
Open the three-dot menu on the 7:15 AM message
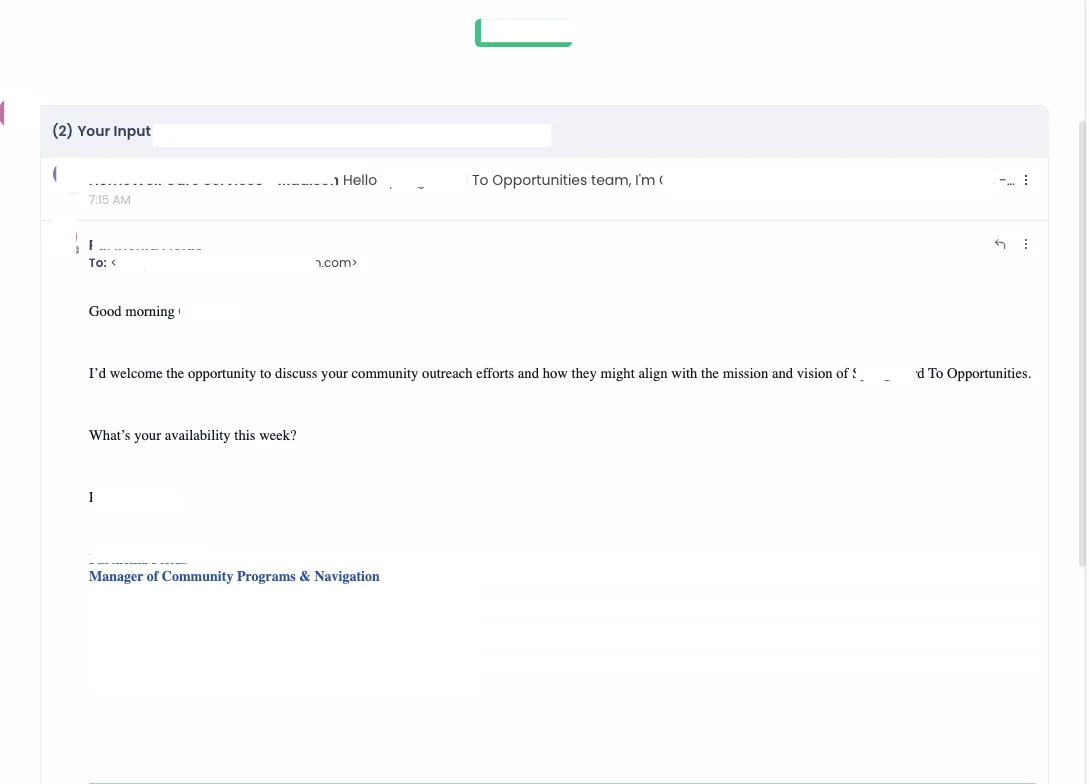click(1026, 180)
